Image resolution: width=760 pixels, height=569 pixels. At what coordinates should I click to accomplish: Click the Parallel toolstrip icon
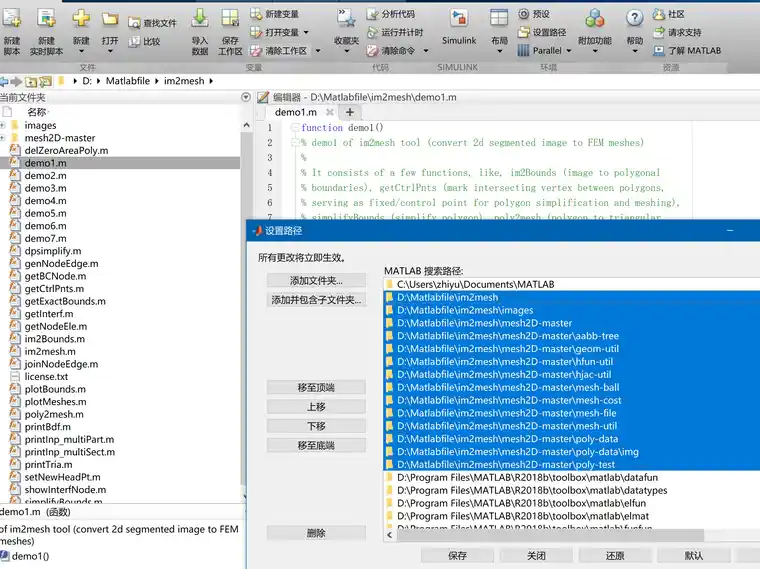523,50
